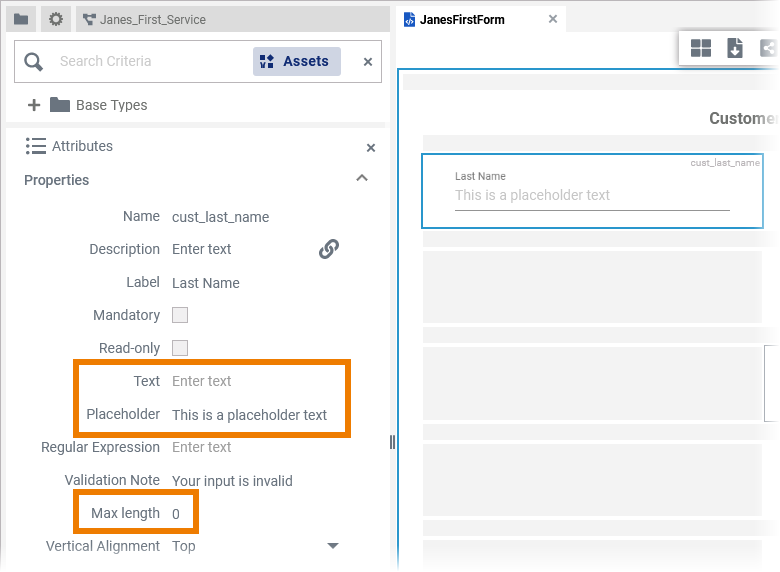Click the search magnifier icon
780x572 pixels.
pyautogui.click(x=34, y=62)
